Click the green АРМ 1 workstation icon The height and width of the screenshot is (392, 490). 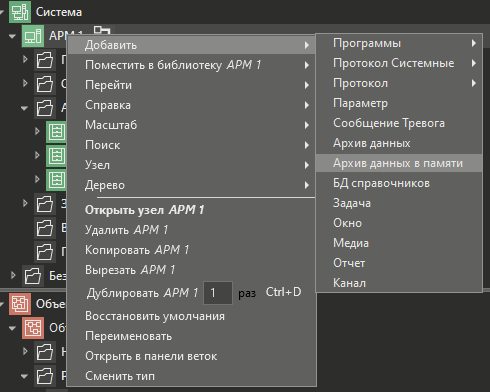point(33,36)
